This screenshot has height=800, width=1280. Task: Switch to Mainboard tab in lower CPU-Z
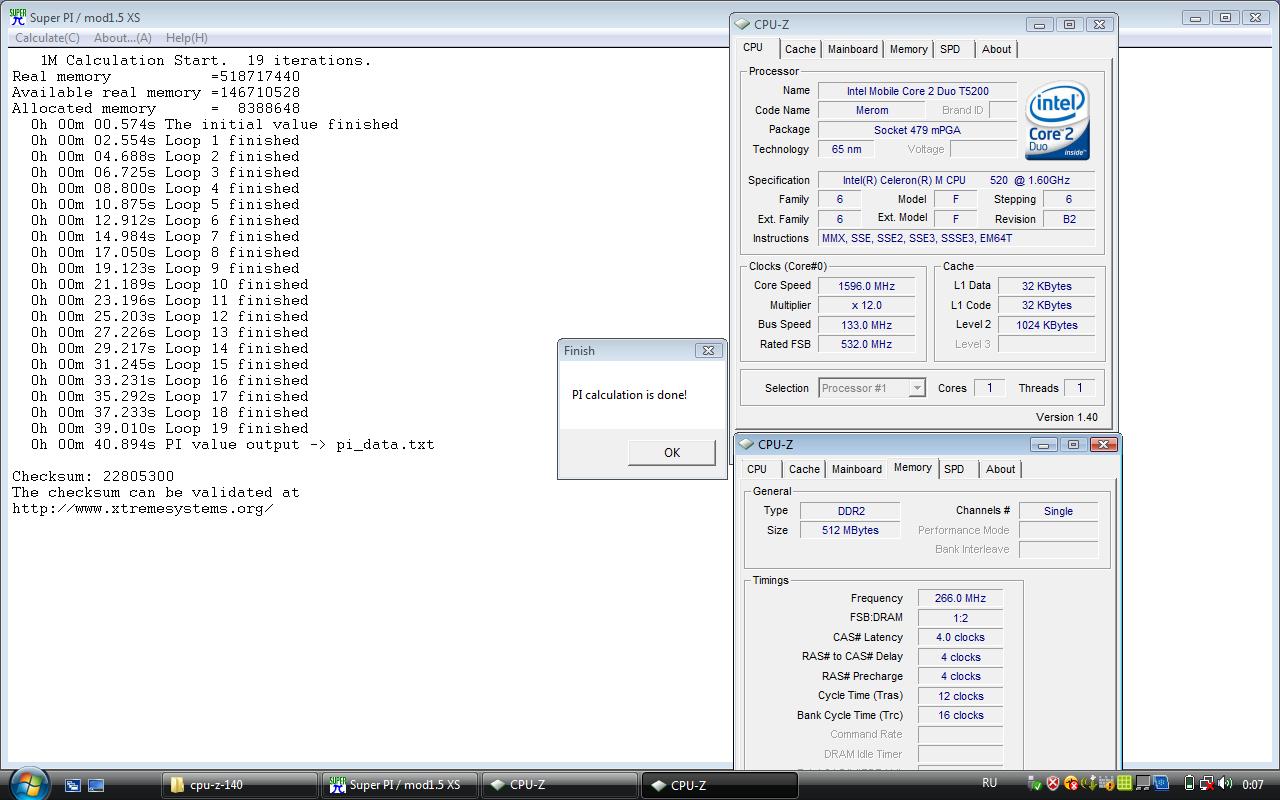pyautogui.click(x=857, y=469)
